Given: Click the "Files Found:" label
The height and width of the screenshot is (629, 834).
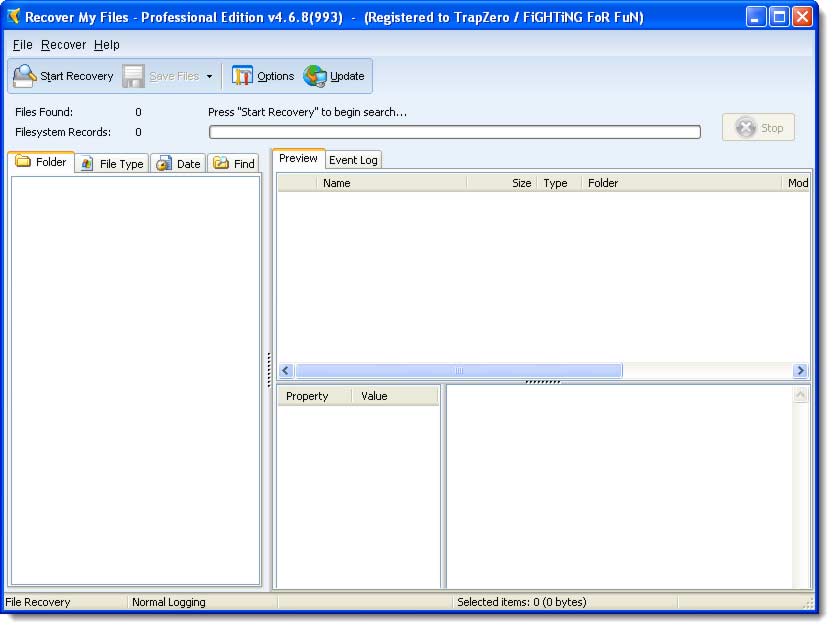Looking at the screenshot, I should [44, 112].
